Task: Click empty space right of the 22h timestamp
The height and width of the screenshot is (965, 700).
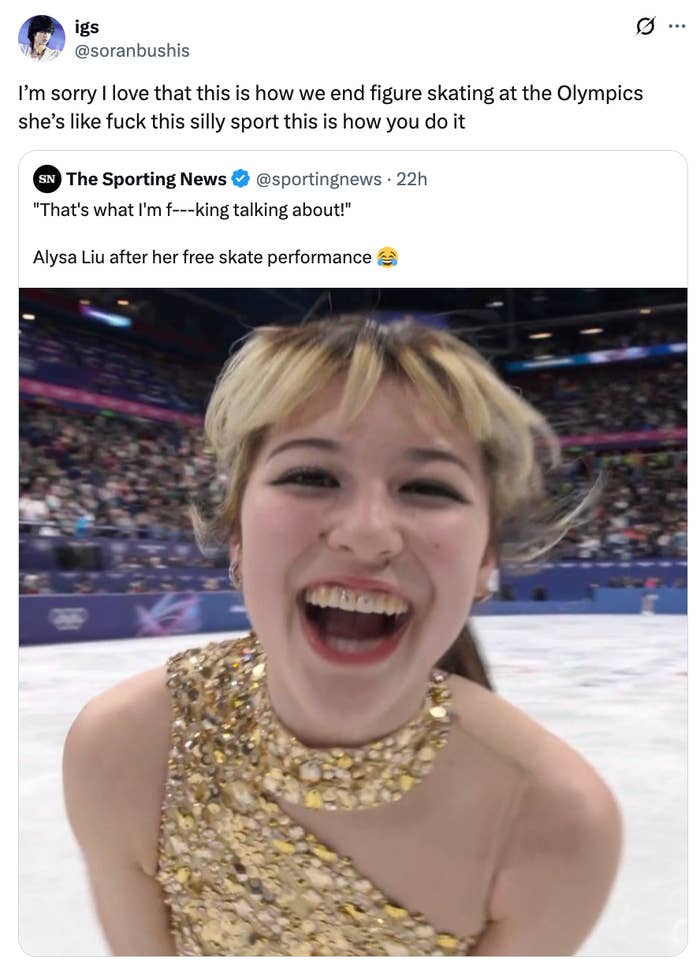Action: click(550, 179)
